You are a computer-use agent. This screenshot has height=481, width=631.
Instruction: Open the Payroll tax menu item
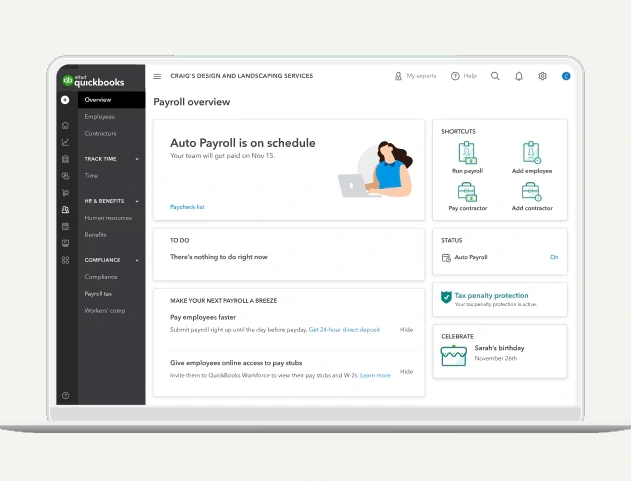pos(98,294)
